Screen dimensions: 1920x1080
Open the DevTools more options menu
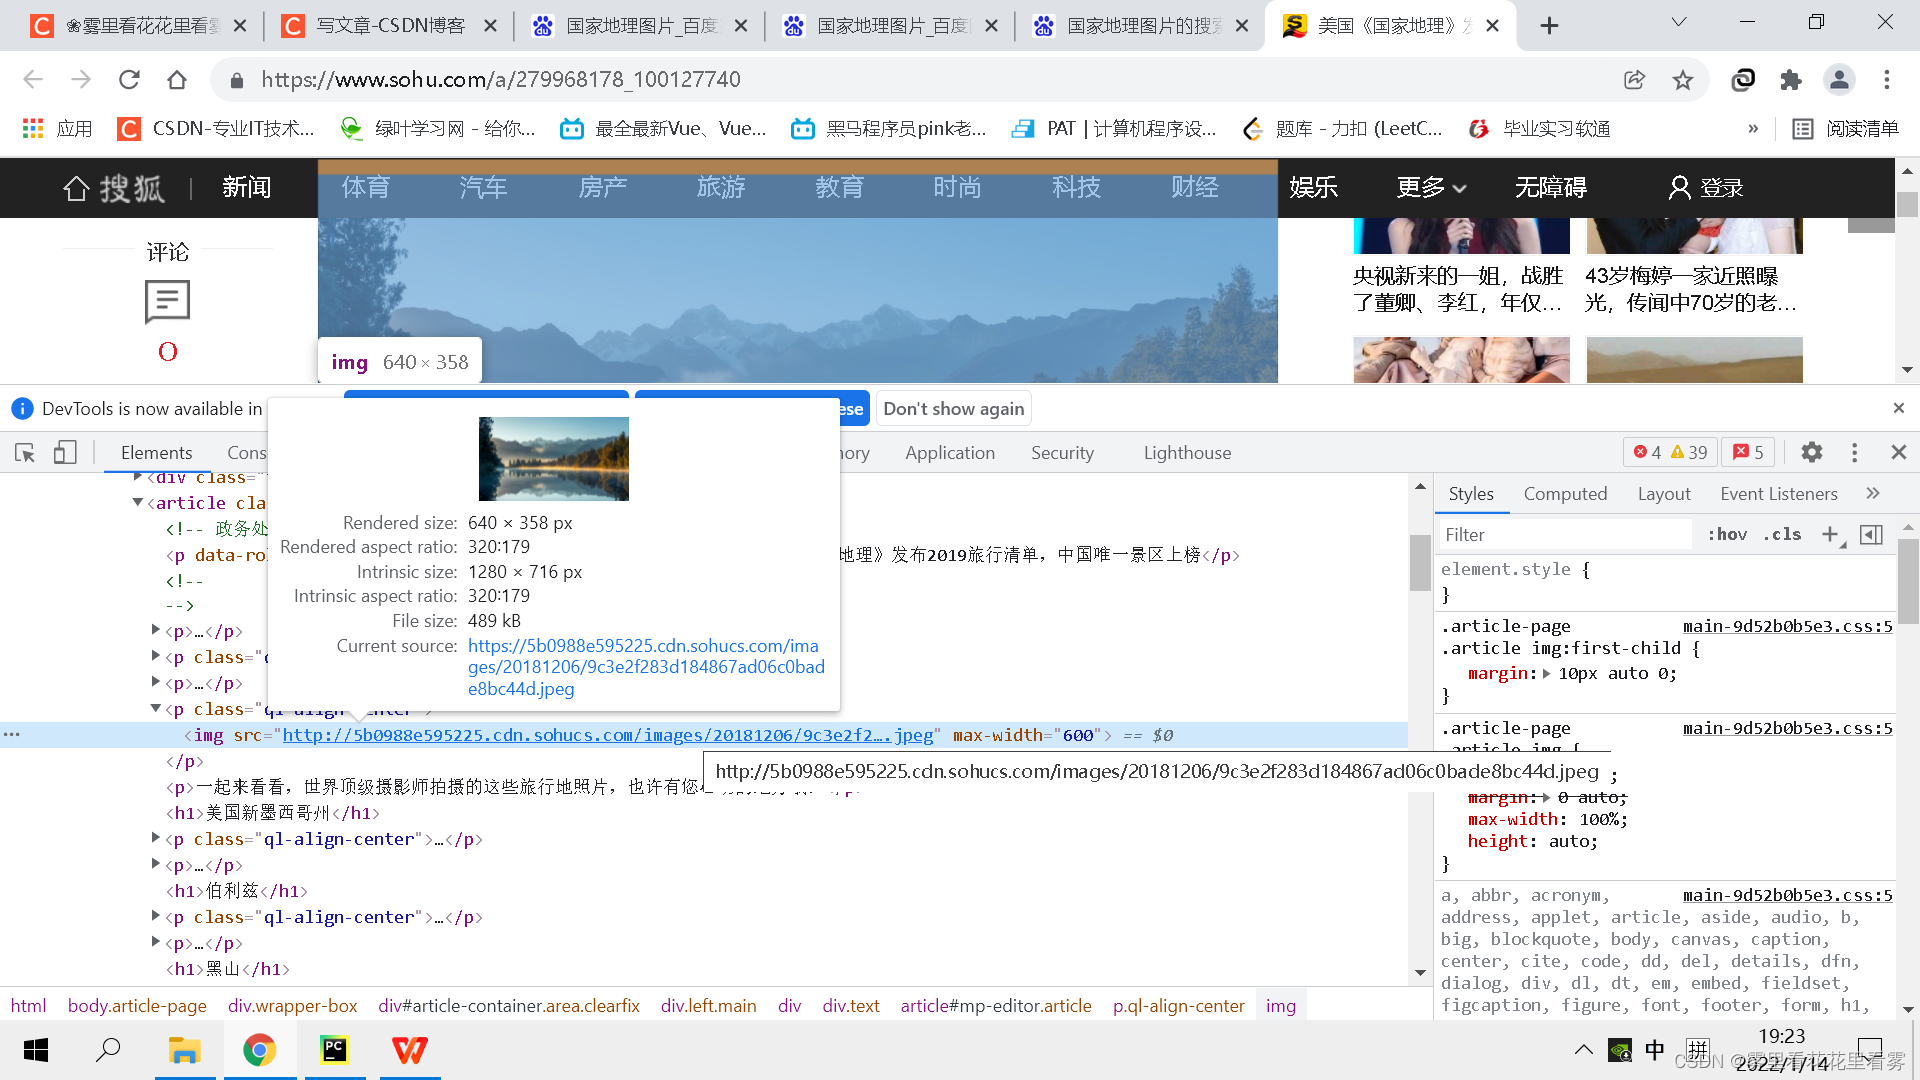tap(1855, 452)
